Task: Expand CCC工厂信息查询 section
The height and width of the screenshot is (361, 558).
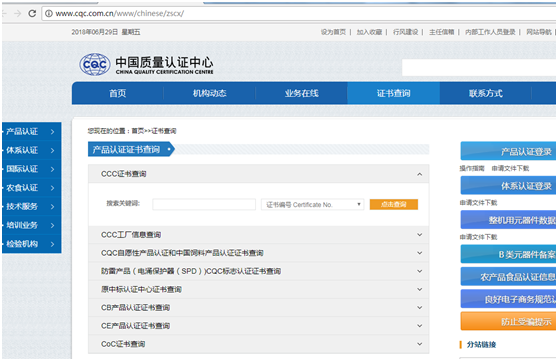Action: point(258,235)
